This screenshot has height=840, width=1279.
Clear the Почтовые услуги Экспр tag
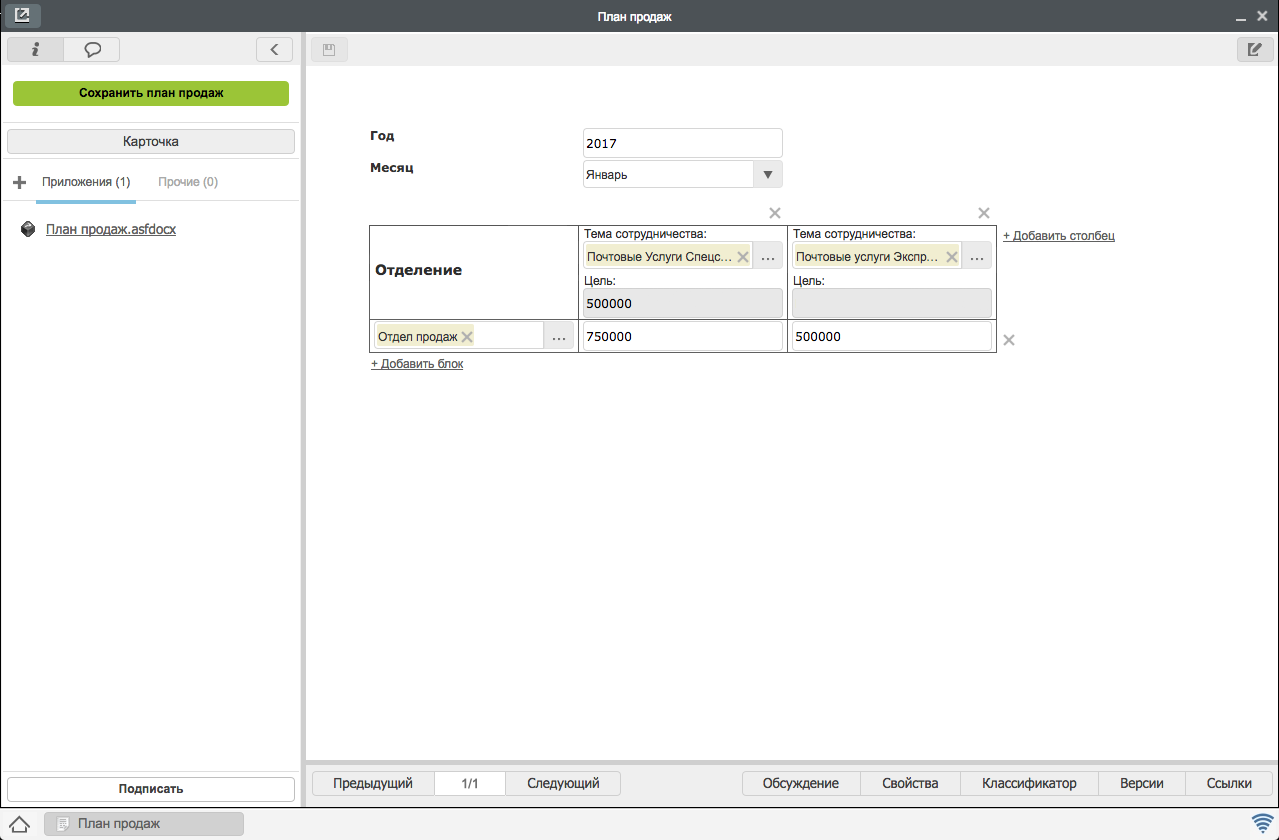pos(952,257)
